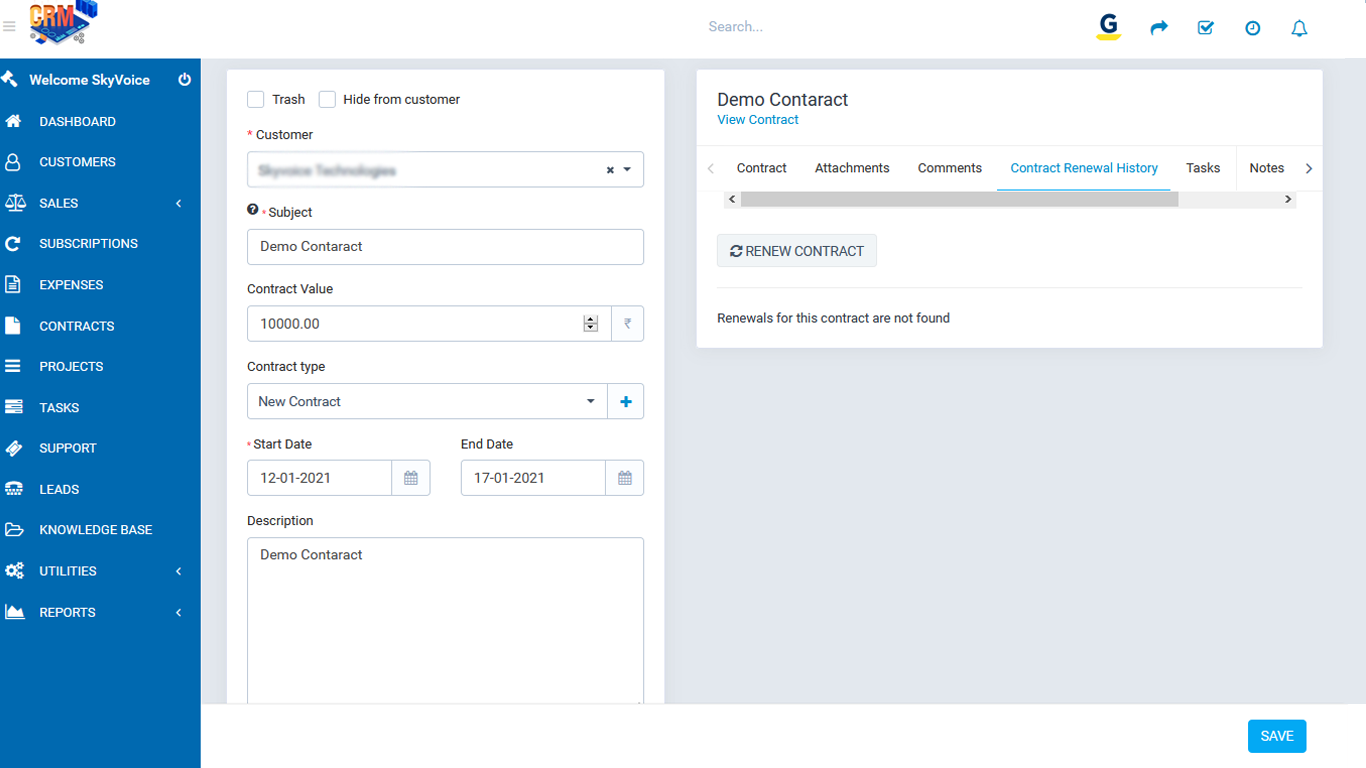Viewport: 1366px width, 768px height.
Task: Click the plus icon to add contract type
Action: click(626, 401)
